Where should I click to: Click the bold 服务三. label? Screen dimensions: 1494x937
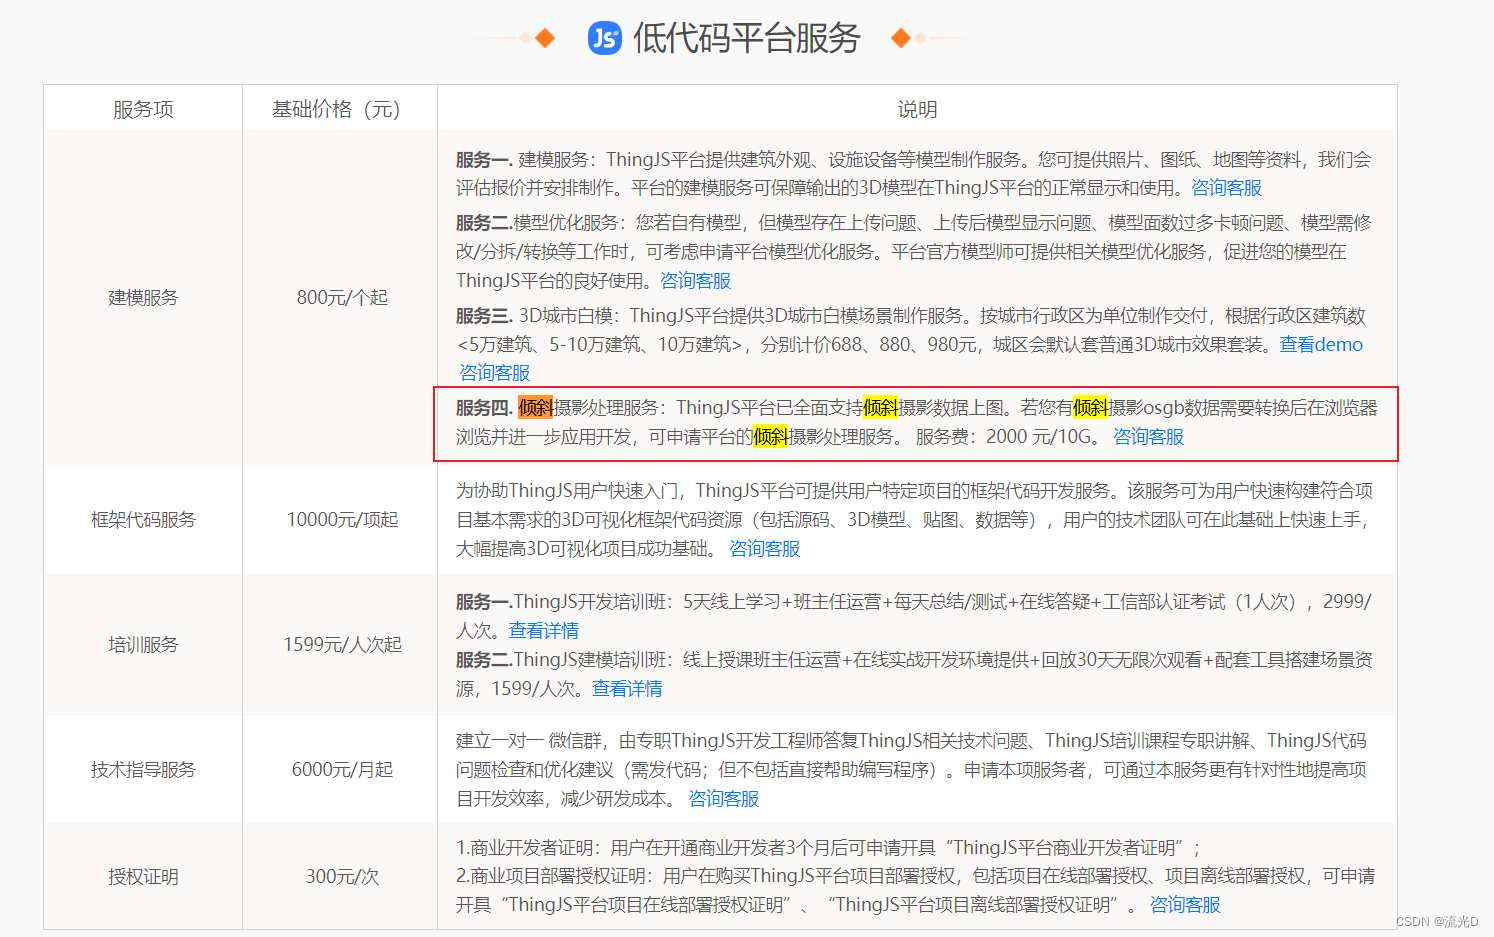(x=484, y=316)
